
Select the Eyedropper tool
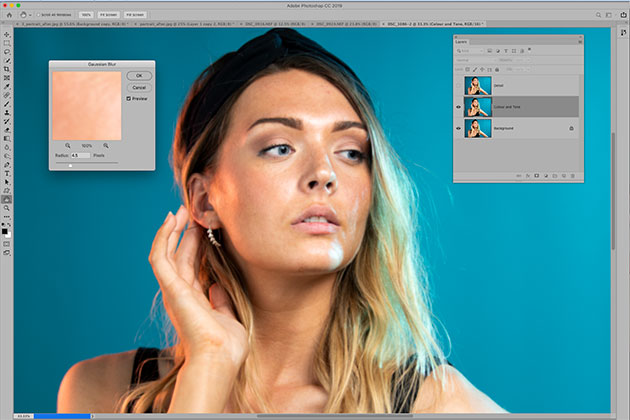(x=6, y=86)
